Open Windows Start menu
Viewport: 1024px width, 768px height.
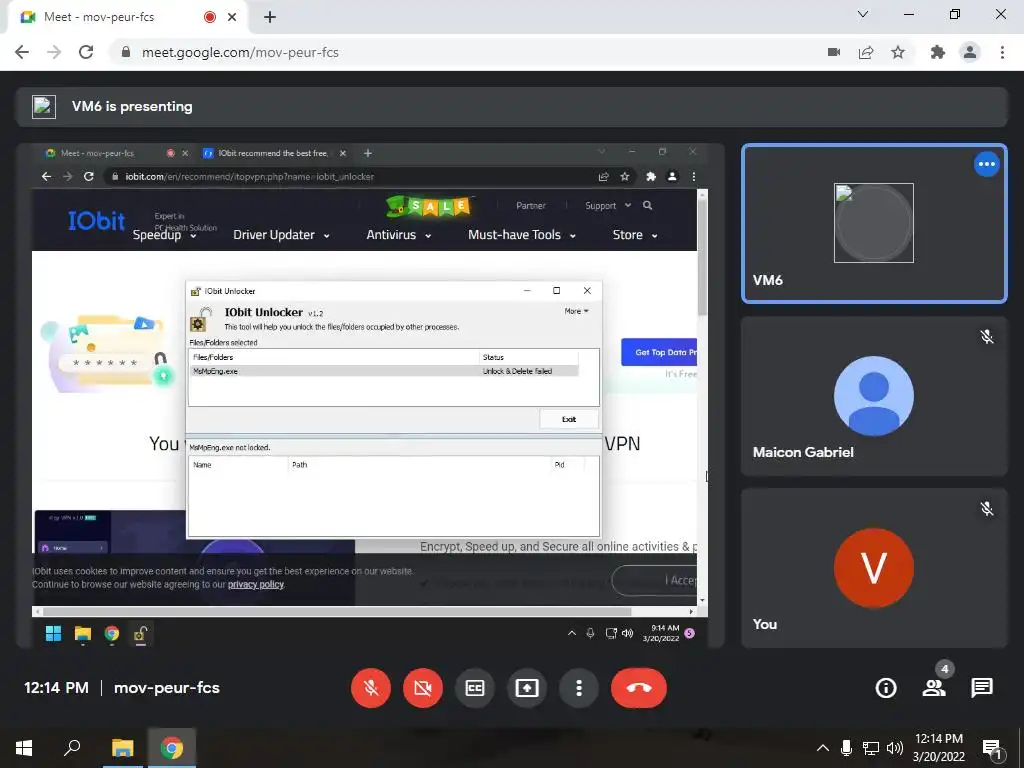pos(24,747)
